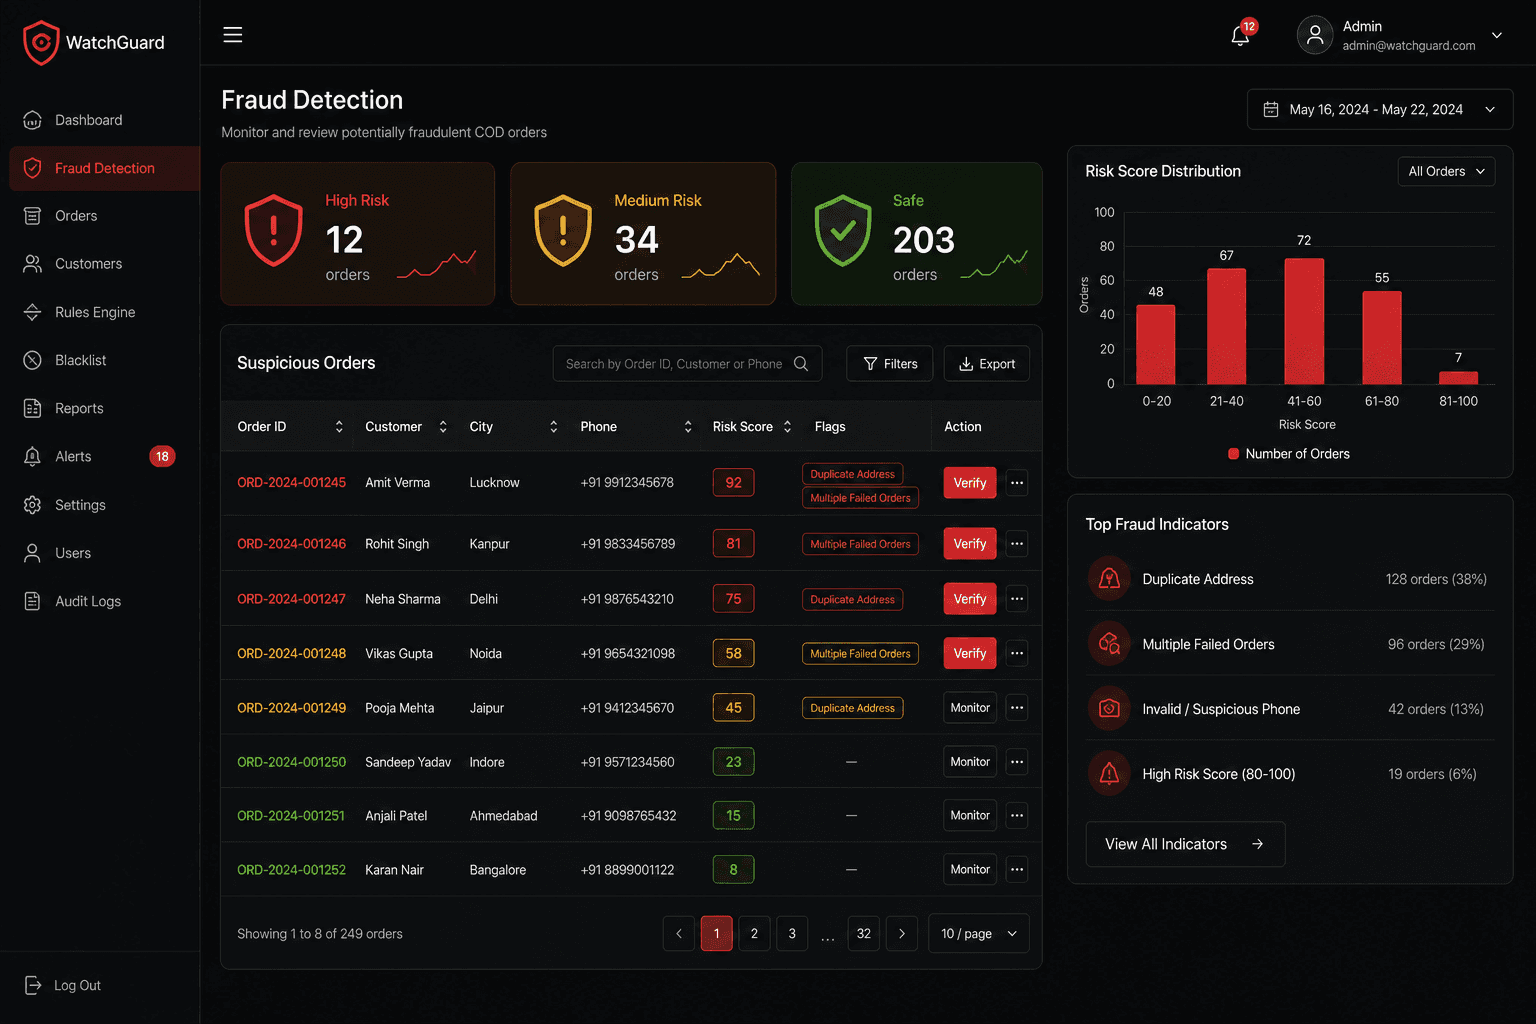1536x1024 pixels.
Task: Open the notifications bell
Action: (x=1240, y=35)
